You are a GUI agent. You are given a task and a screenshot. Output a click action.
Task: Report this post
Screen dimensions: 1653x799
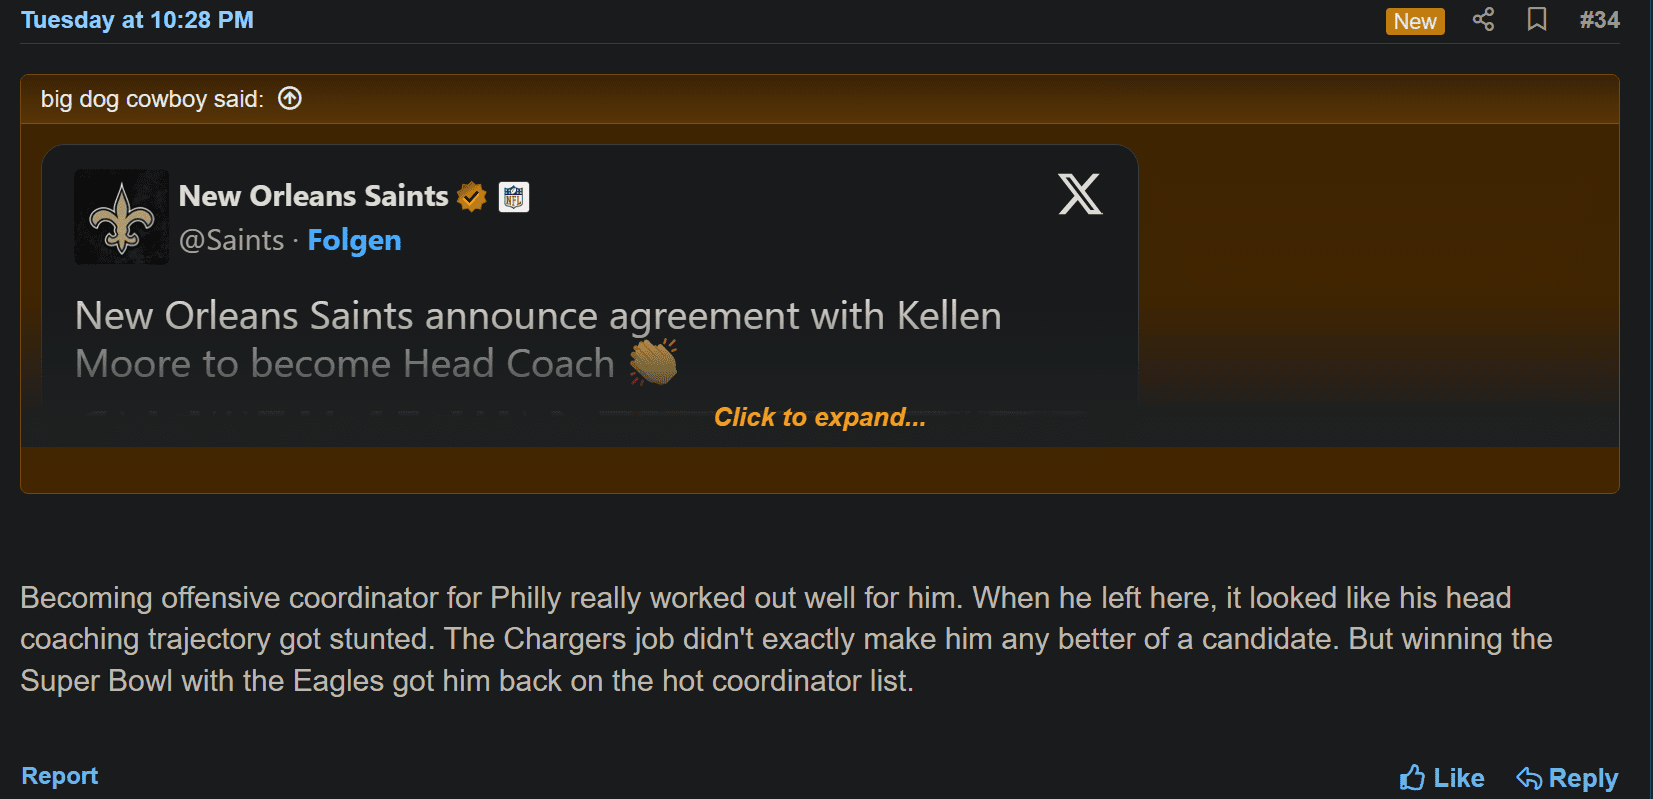[60, 776]
